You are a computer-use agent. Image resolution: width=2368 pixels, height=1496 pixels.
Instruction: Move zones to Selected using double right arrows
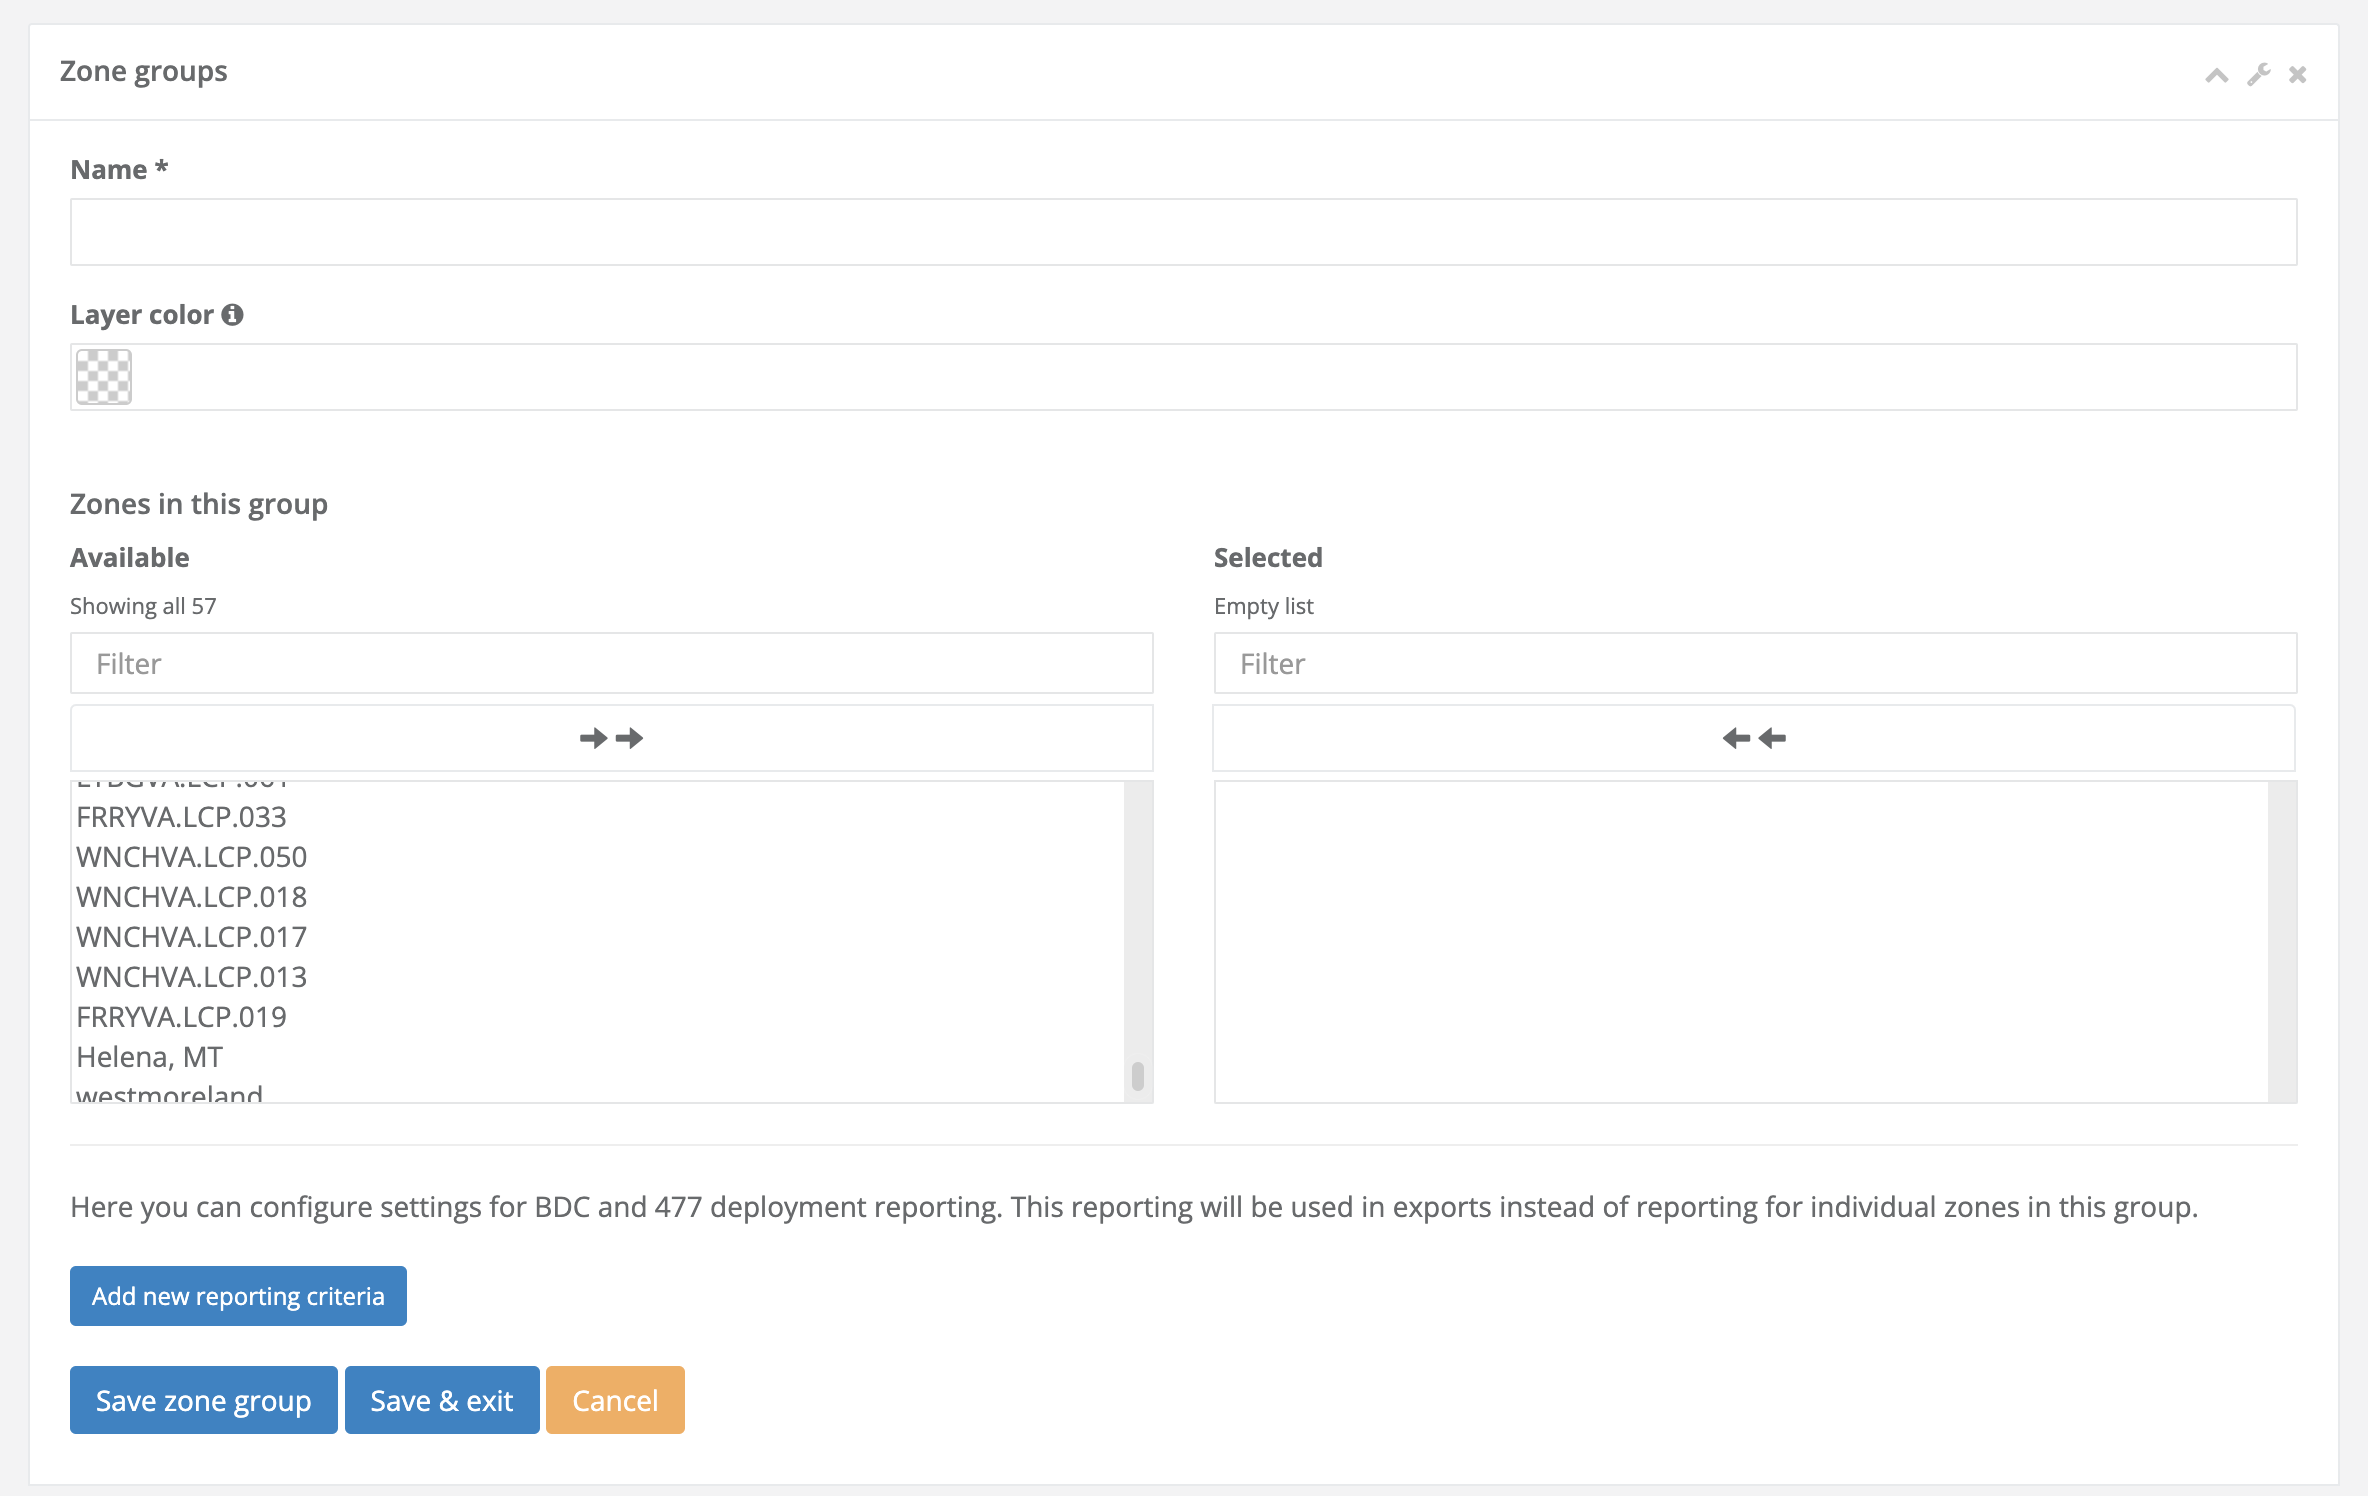tap(610, 737)
